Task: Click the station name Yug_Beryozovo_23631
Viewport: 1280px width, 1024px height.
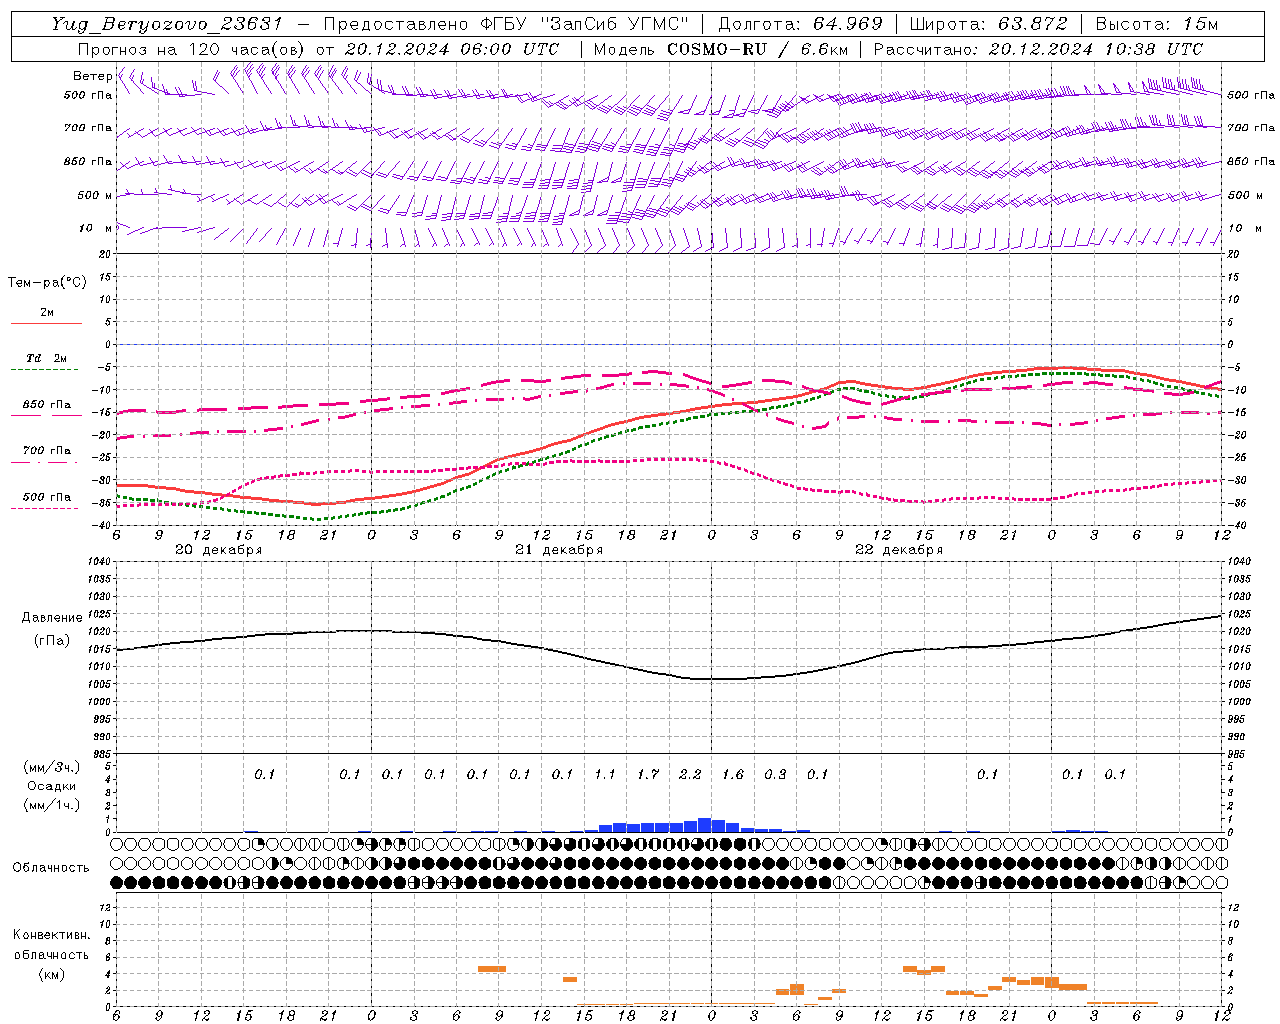Action: [x=167, y=24]
